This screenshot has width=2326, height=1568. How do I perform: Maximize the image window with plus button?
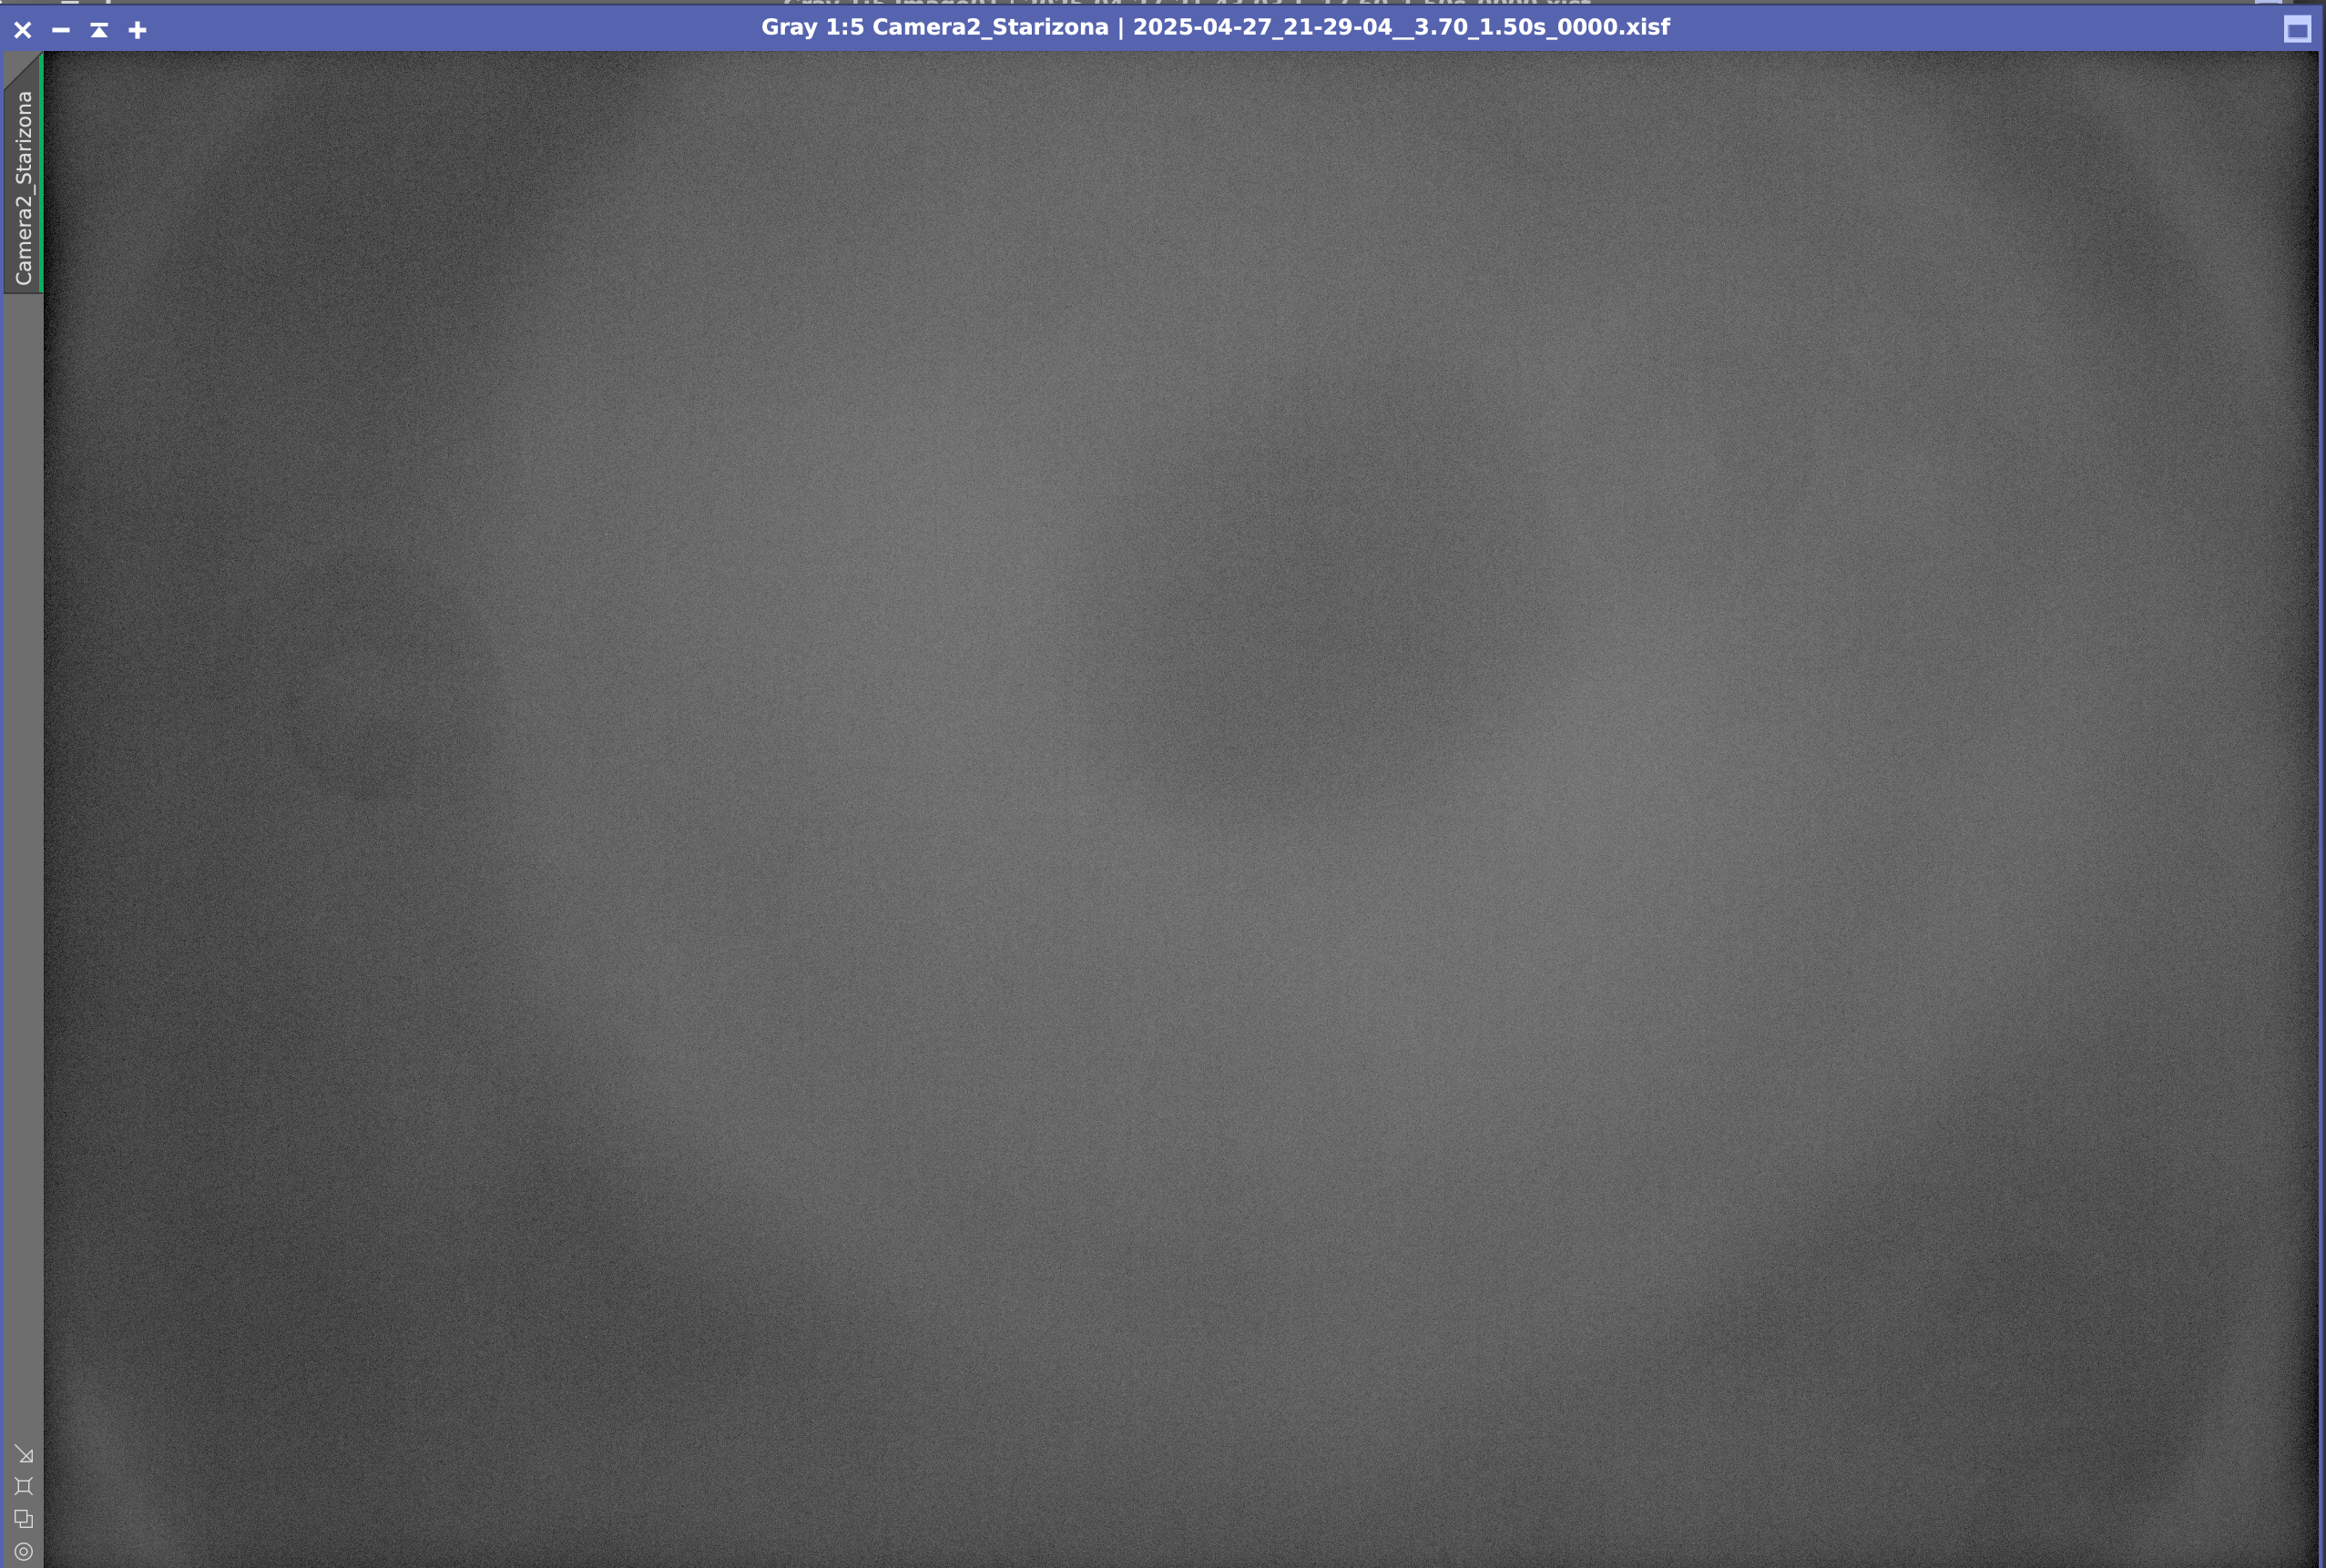(138, 30)
